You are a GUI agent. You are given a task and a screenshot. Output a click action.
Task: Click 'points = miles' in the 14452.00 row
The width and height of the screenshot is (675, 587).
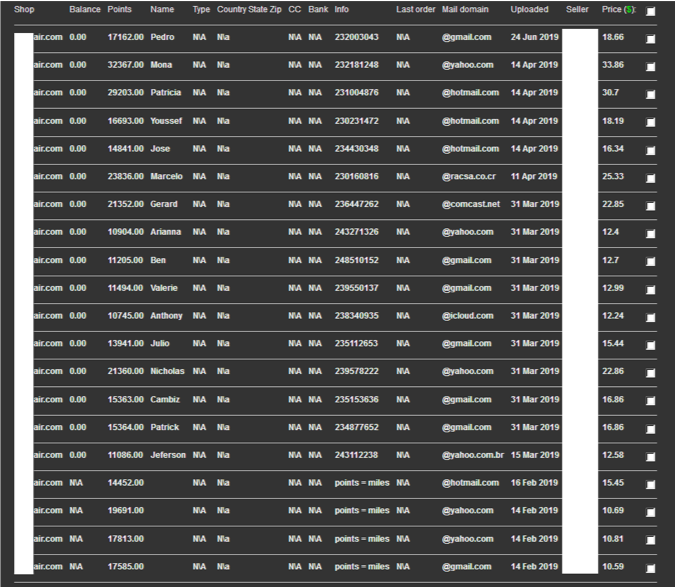click(x=362, y=483)
